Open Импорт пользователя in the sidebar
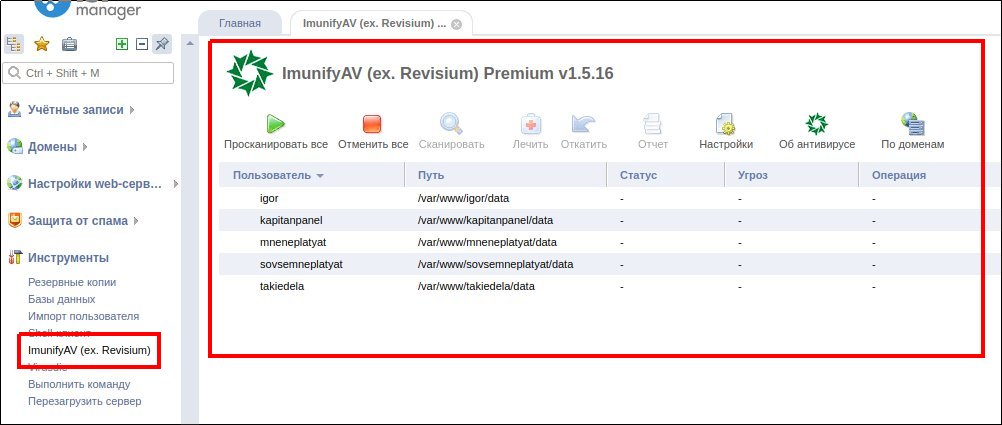Viewport: 1002px width, 425px height. (x=84, y=316)
